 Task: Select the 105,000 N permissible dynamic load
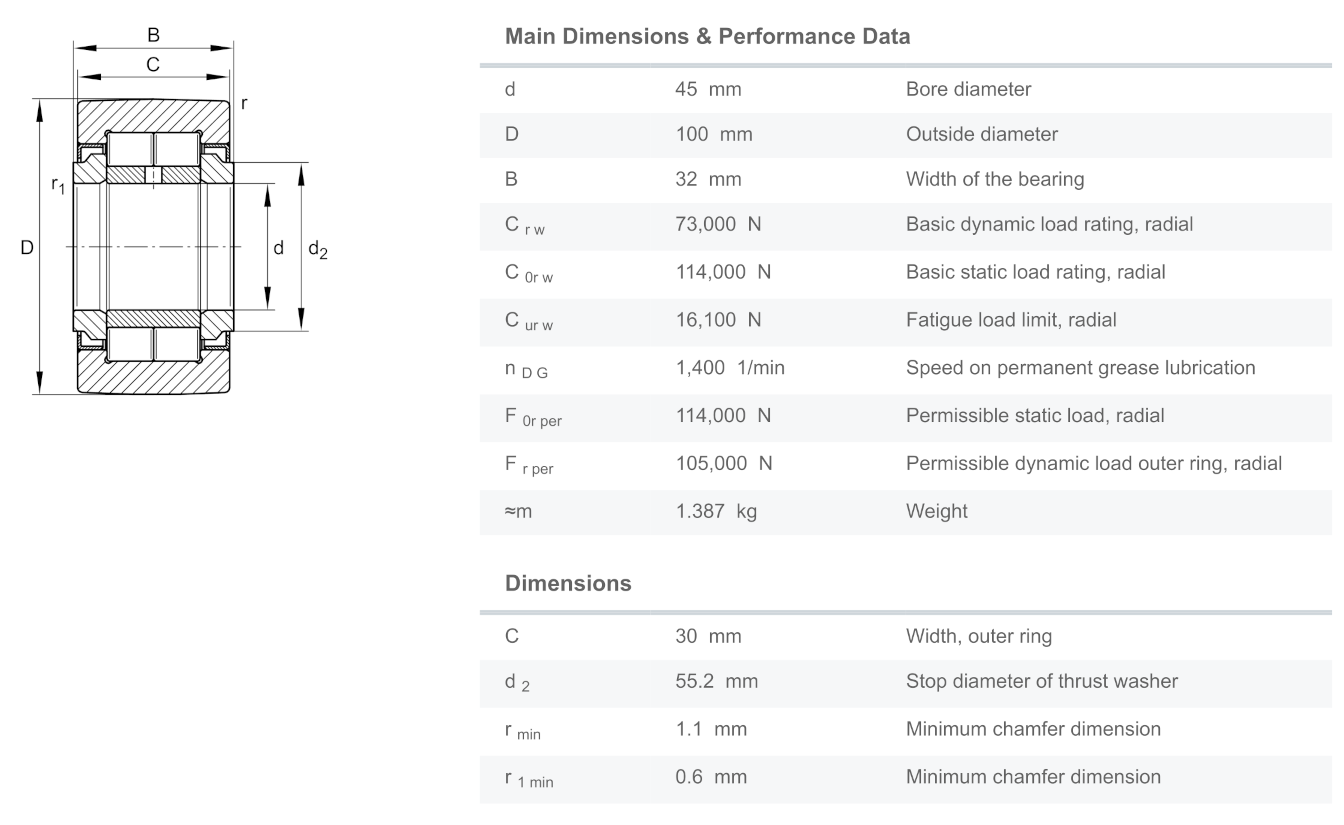point(723,464)
